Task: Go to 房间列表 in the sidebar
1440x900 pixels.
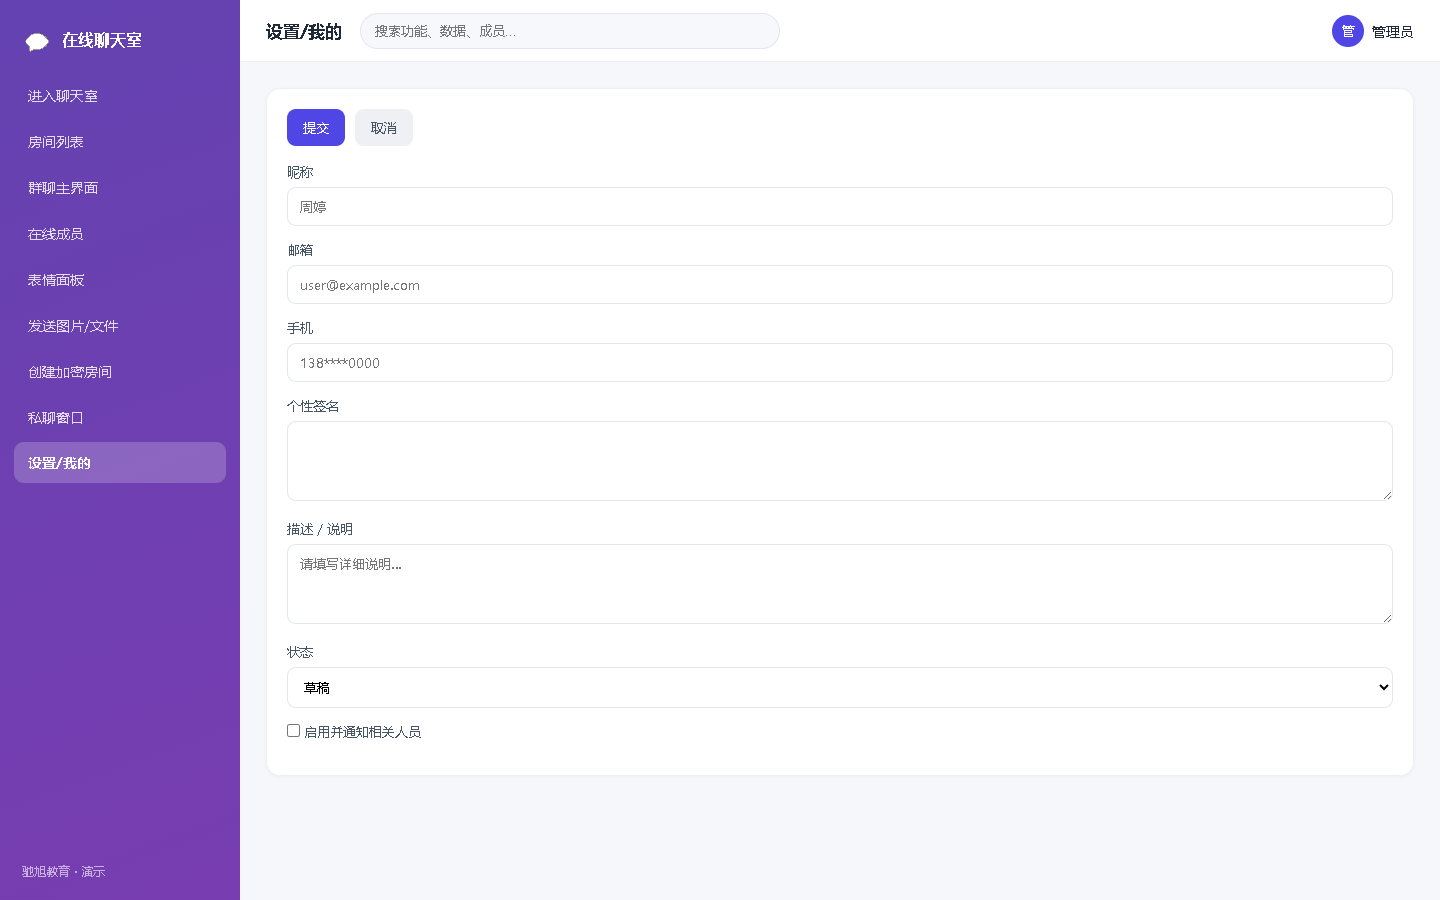Action: coord(120,142)
